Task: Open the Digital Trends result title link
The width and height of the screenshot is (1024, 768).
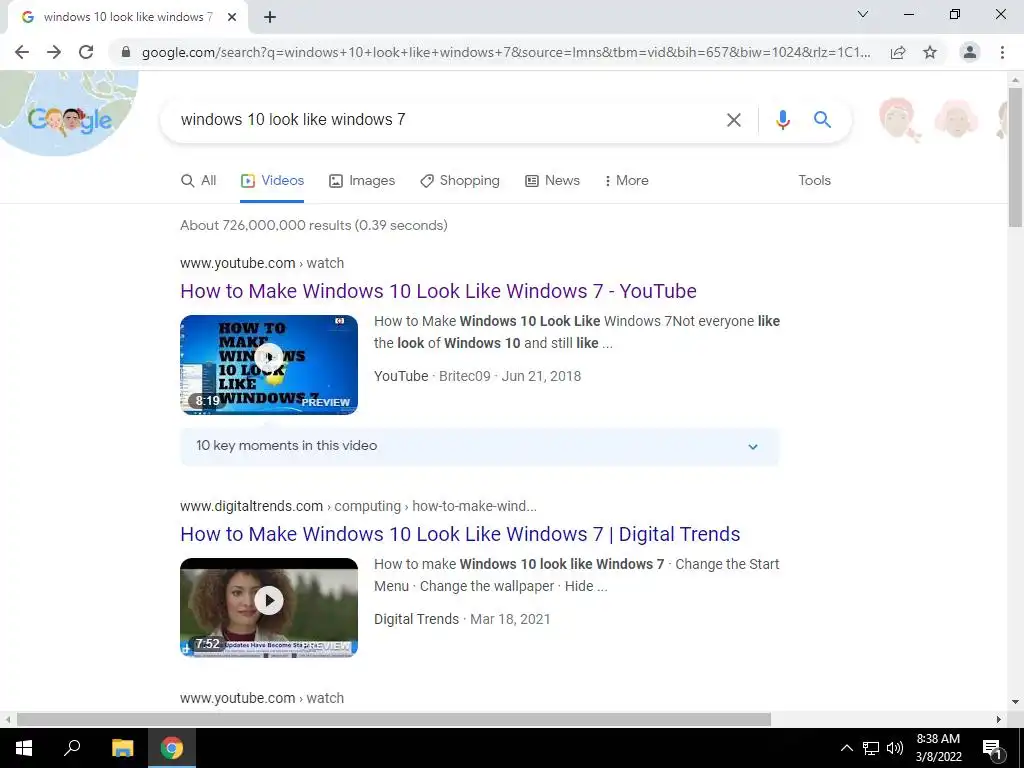Action: click(x=460, y=534)
